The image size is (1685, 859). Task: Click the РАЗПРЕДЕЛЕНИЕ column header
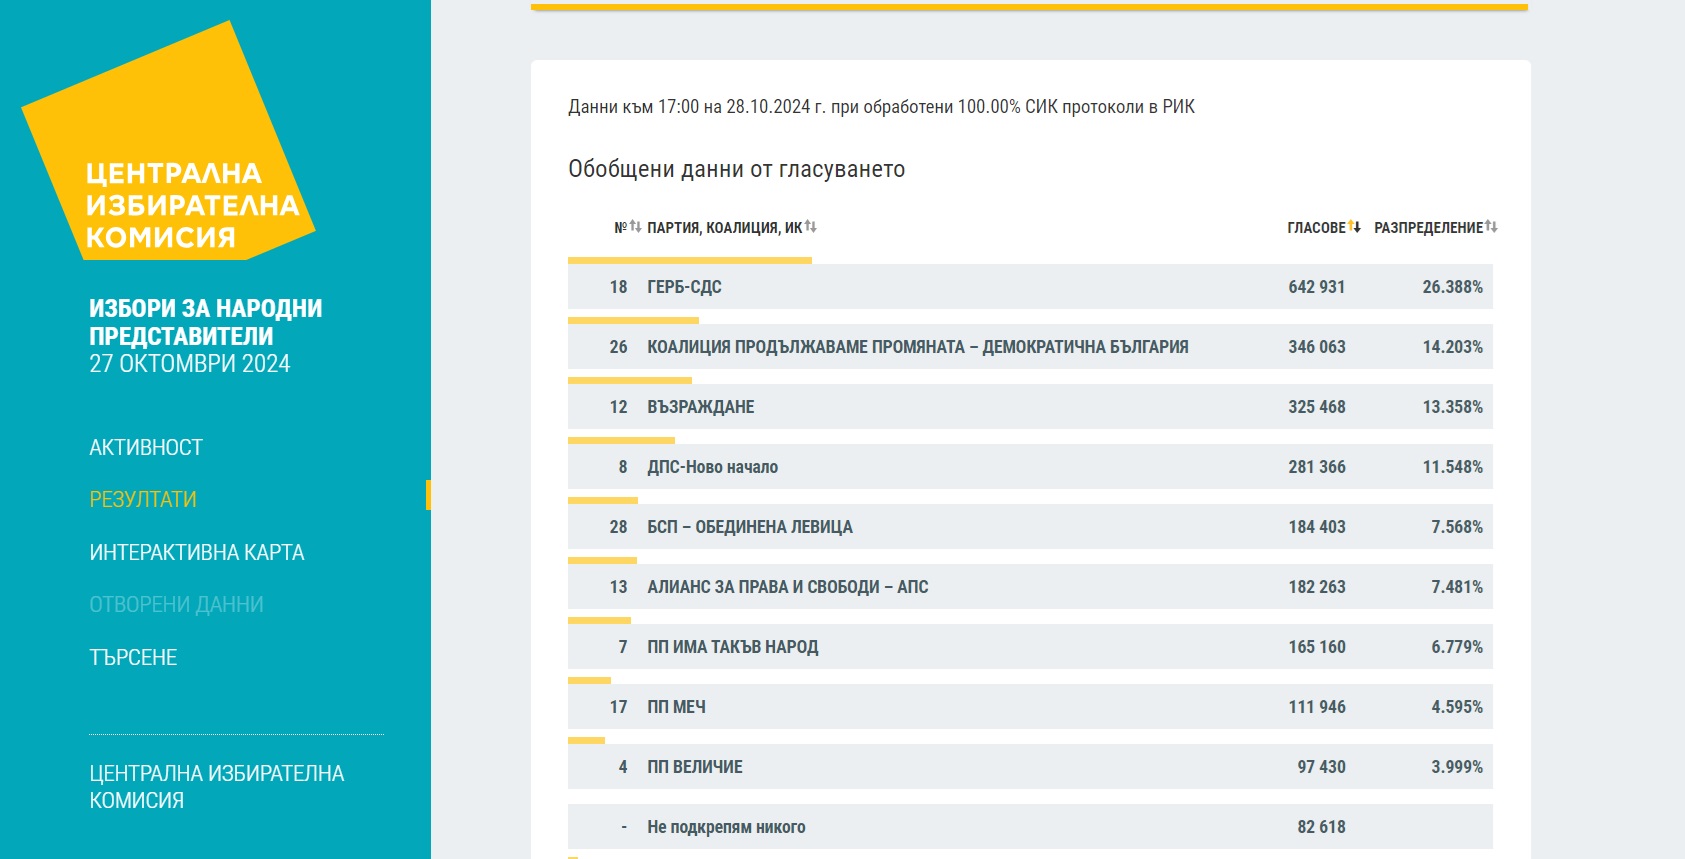coord(1428,228)
